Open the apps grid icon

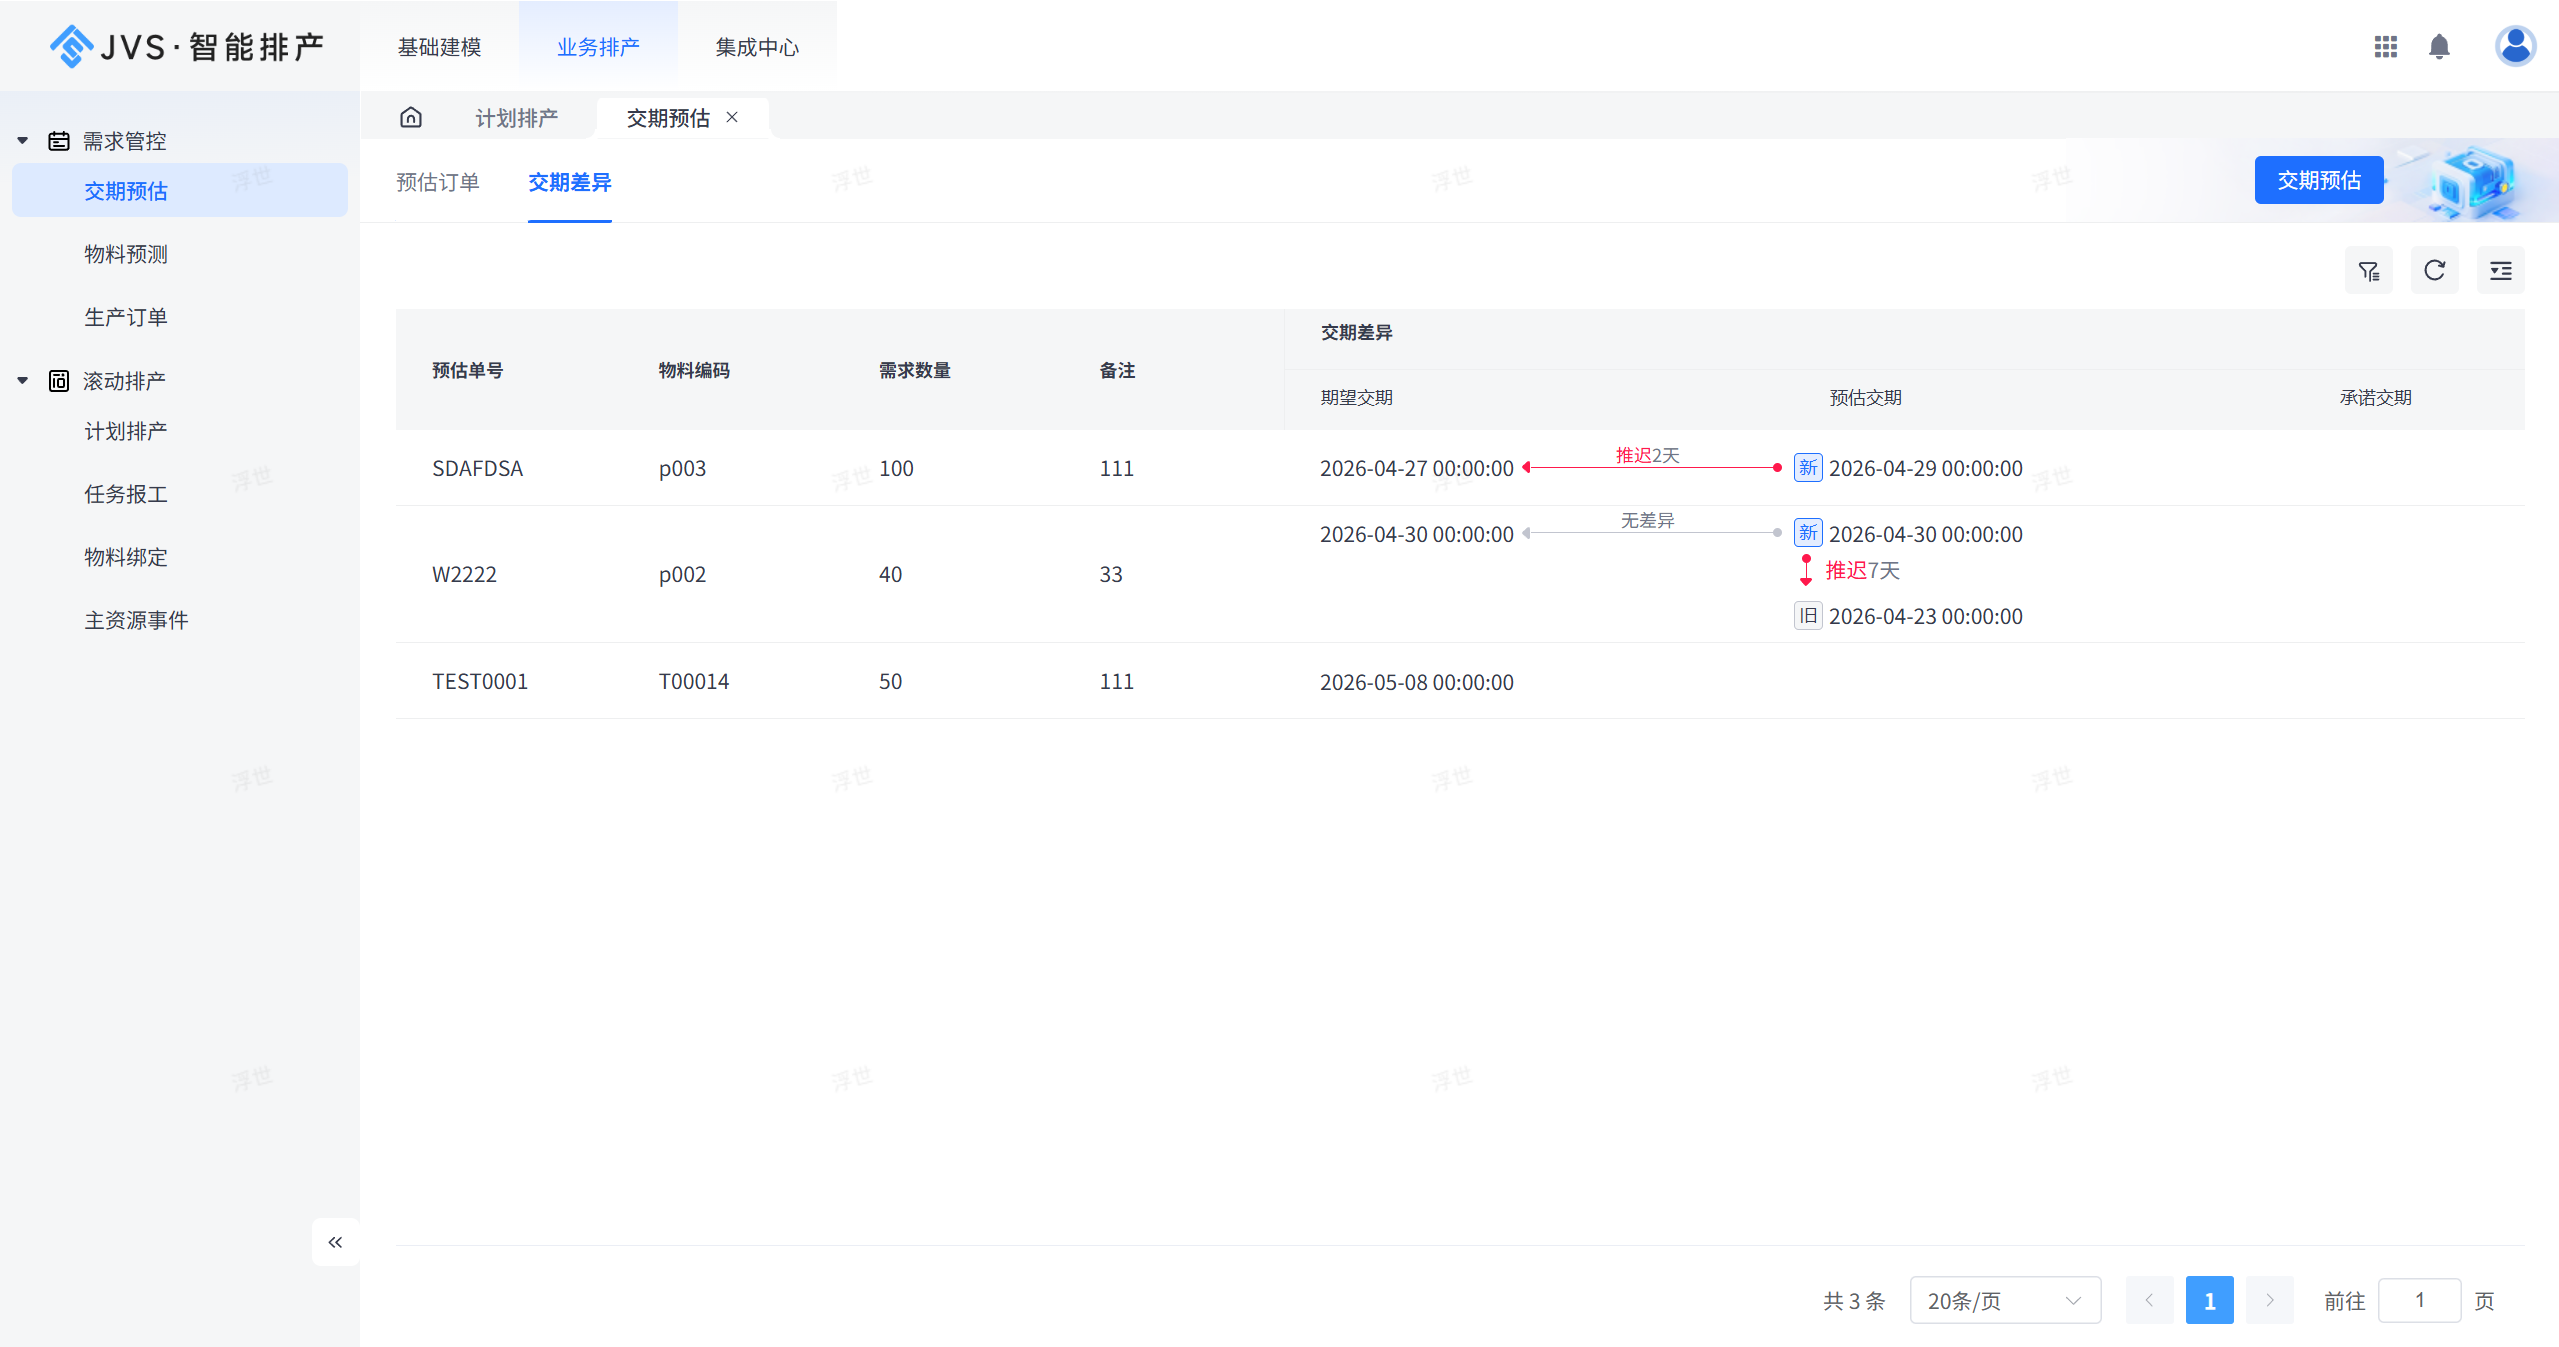(x=2385, y=47)
